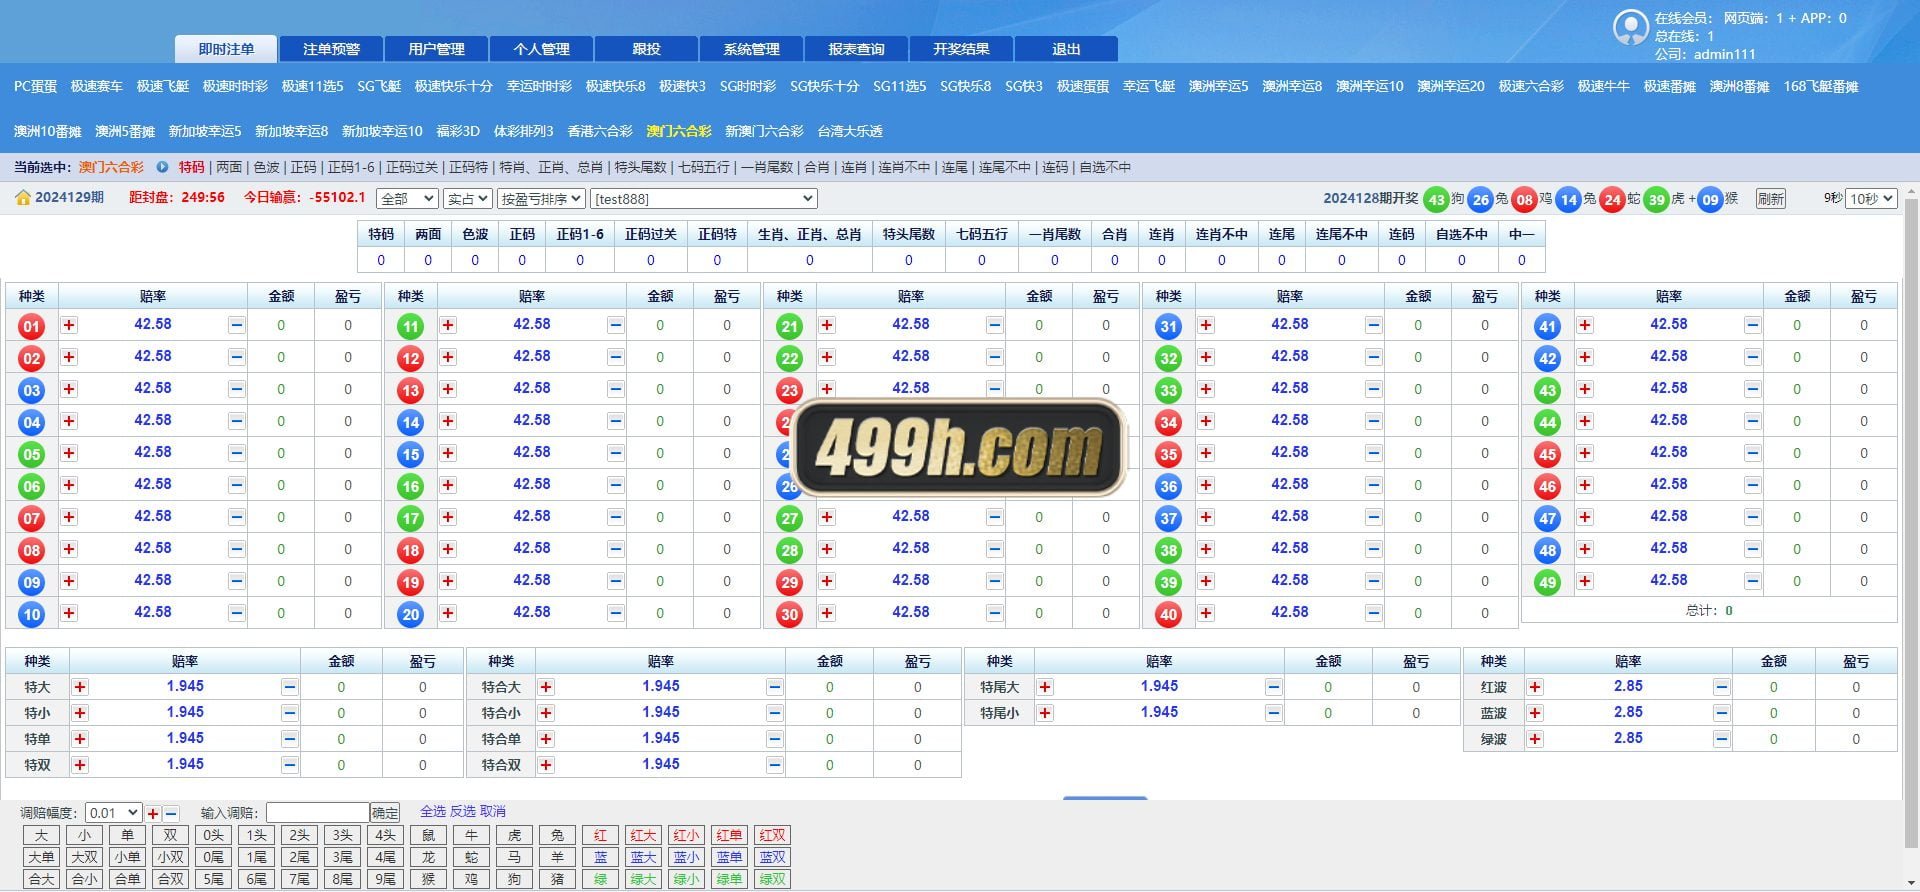Click plus icon in the 特合大 row
Viewport: 1920px width, 892px height.
546,687
